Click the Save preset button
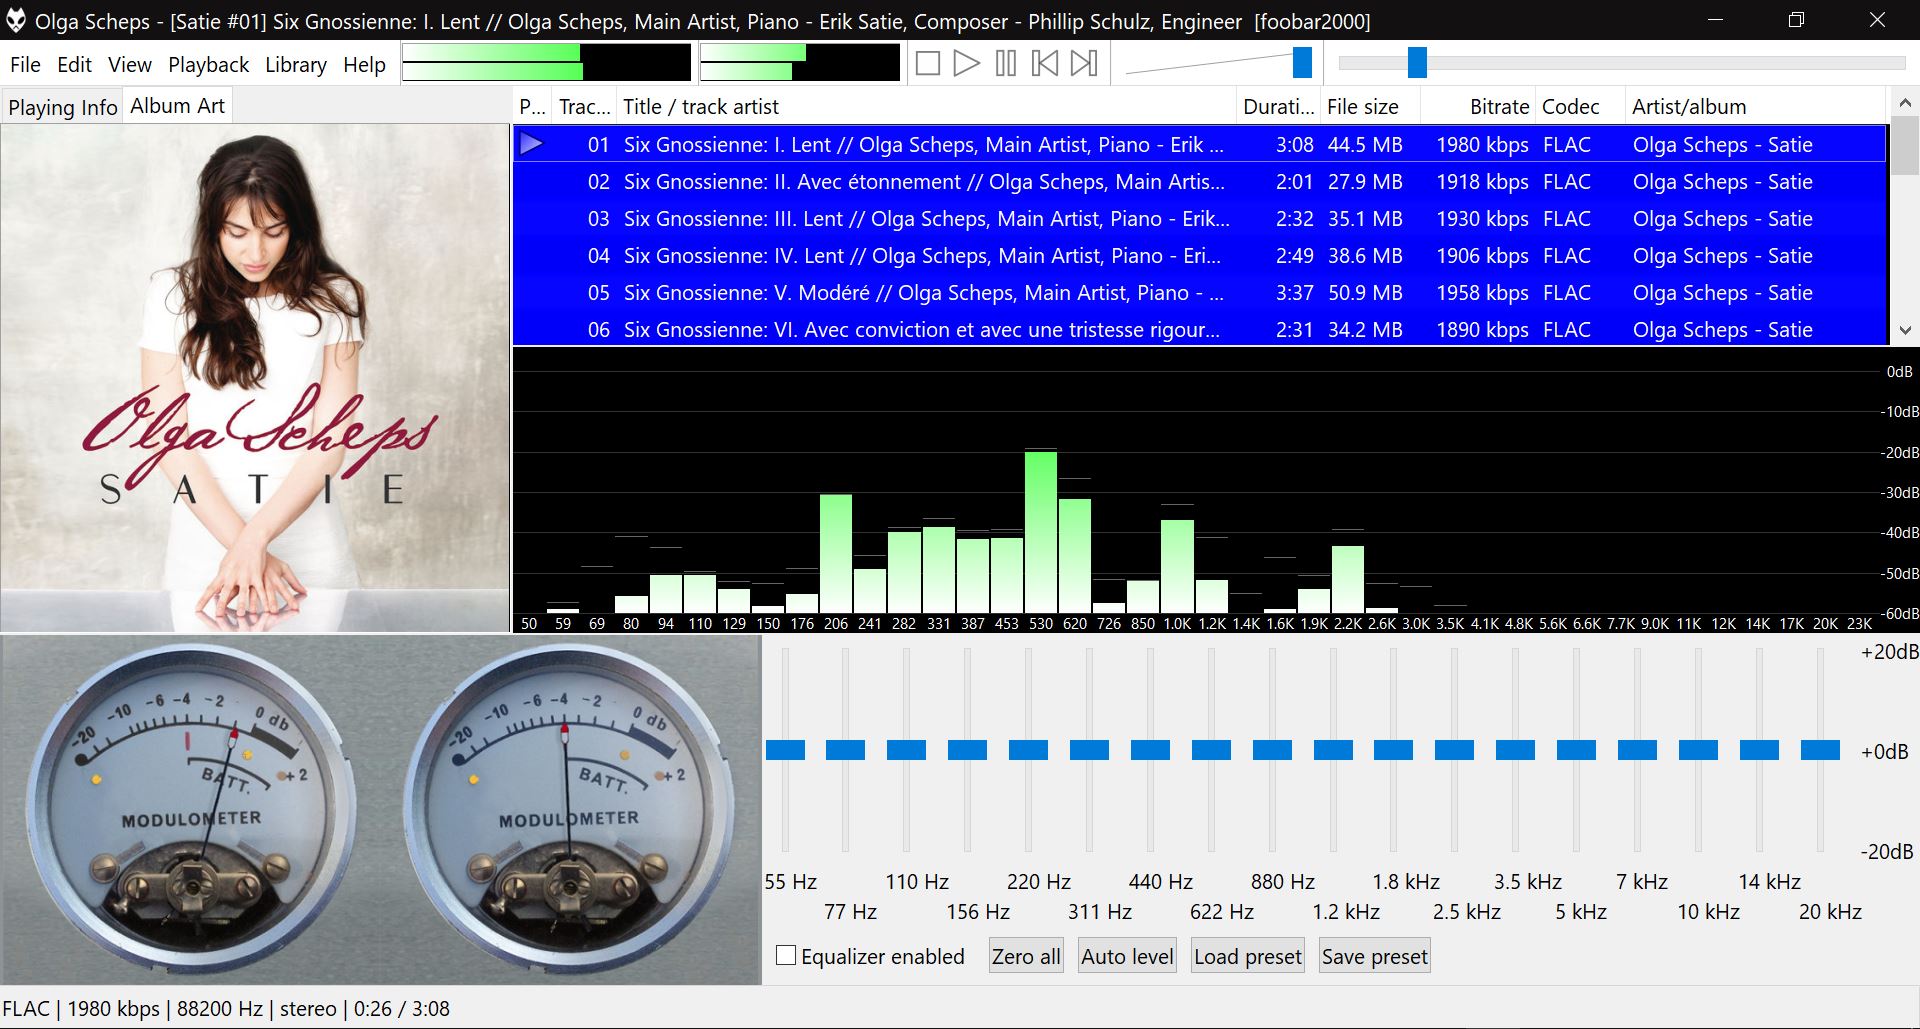The width and height of the screenshot is (1920, 1029). [x=1375, y=957]
